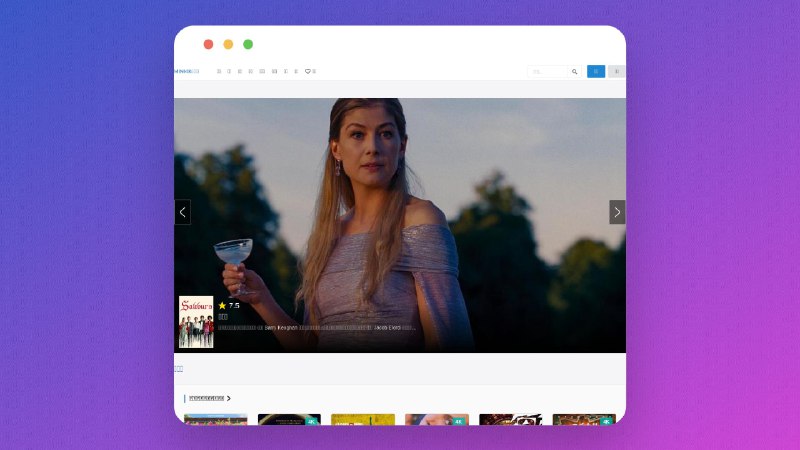The height and width of the screenshot is (450, 800).
Task: Click the yellow star rating icon
Action: coord(222,306)
